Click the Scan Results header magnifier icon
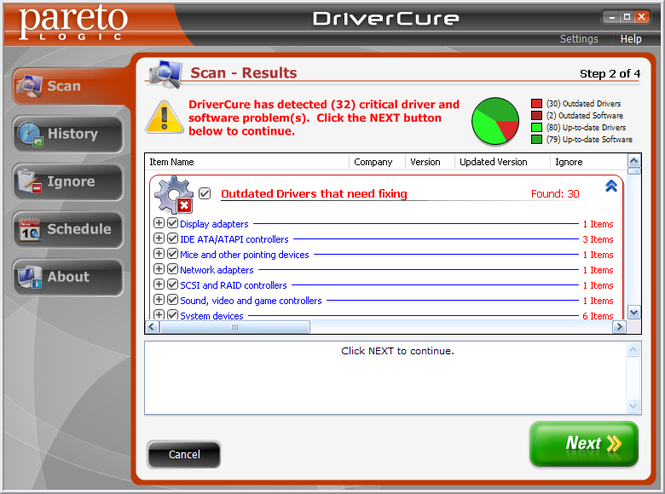The height and width of the screenshot is (494, 665). click(x=165, y=74)
